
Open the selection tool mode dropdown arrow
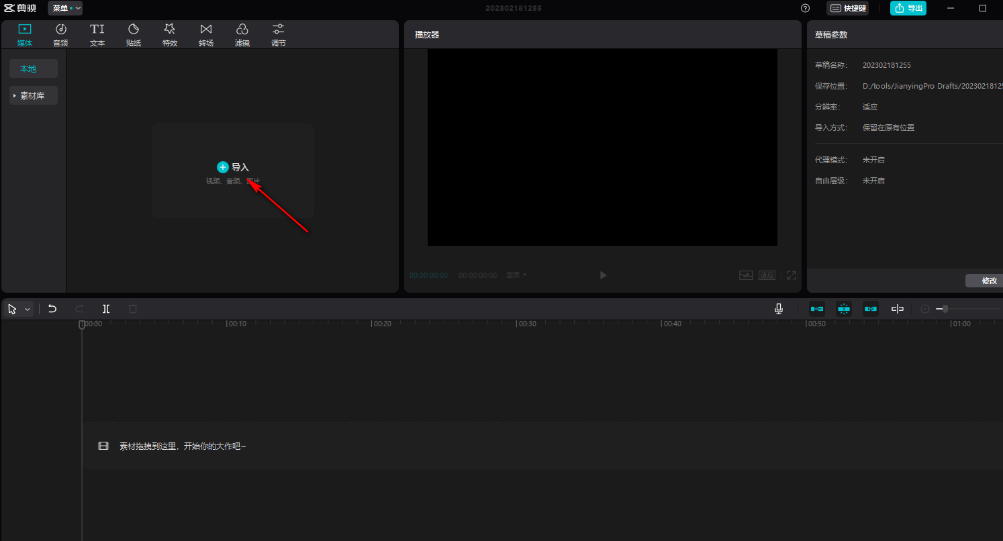pyautogui.click(x=27, y=310)
